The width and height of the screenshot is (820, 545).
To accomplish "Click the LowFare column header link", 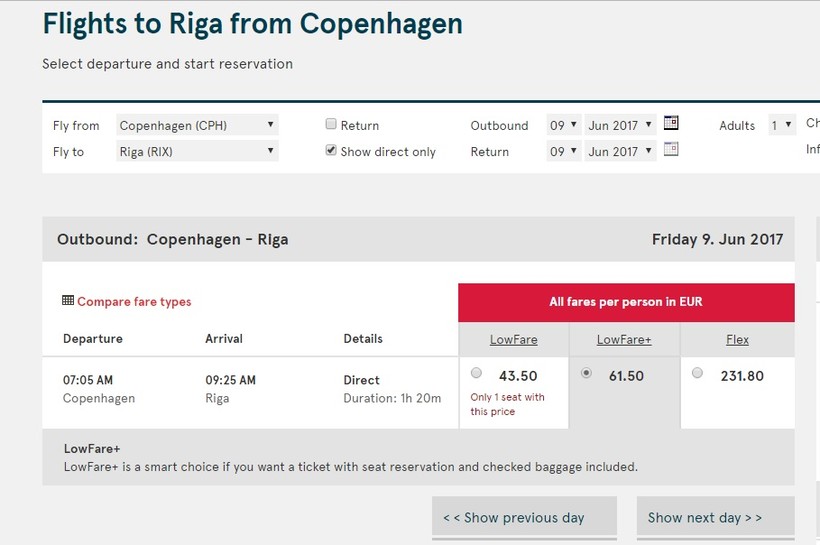I will (513, 340).
